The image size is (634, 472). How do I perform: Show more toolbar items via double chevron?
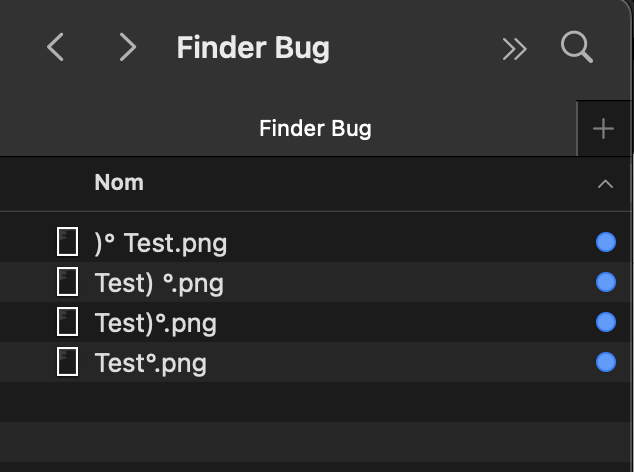[x=514, y=48]
